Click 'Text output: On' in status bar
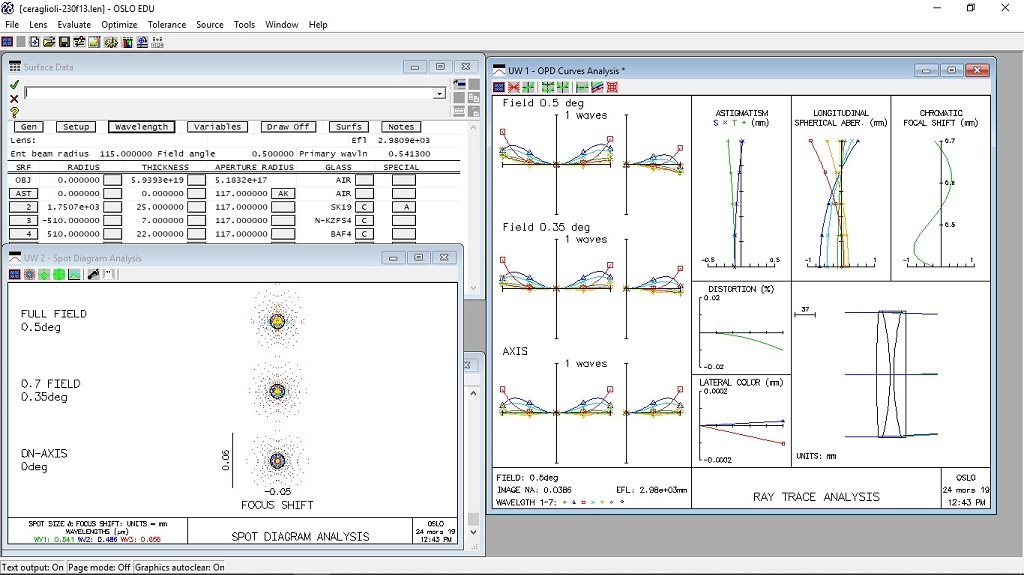 [x=33, y=567]
